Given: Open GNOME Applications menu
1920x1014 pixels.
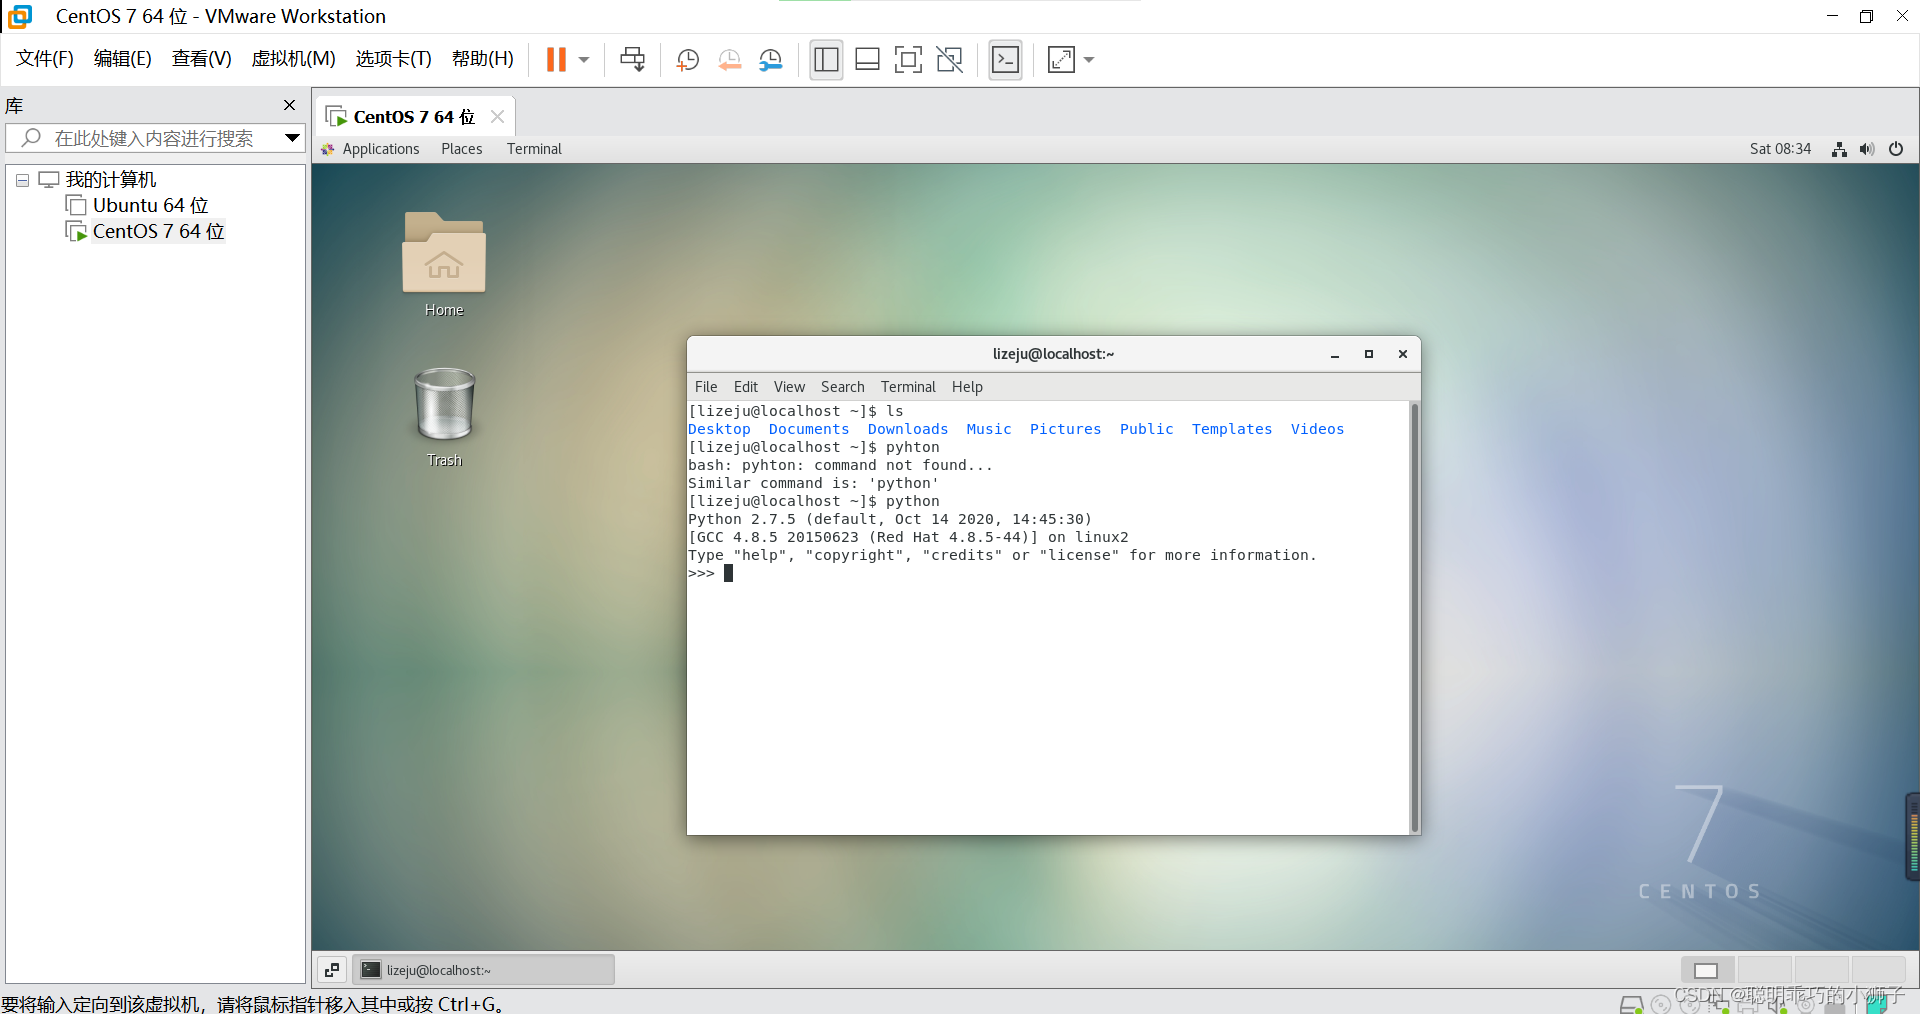Looking at the screenshot, I should click(380, 149).
